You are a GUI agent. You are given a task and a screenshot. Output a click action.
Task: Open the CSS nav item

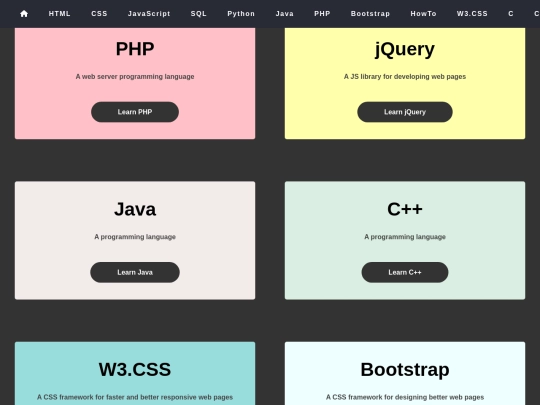[x=99, y=14]
